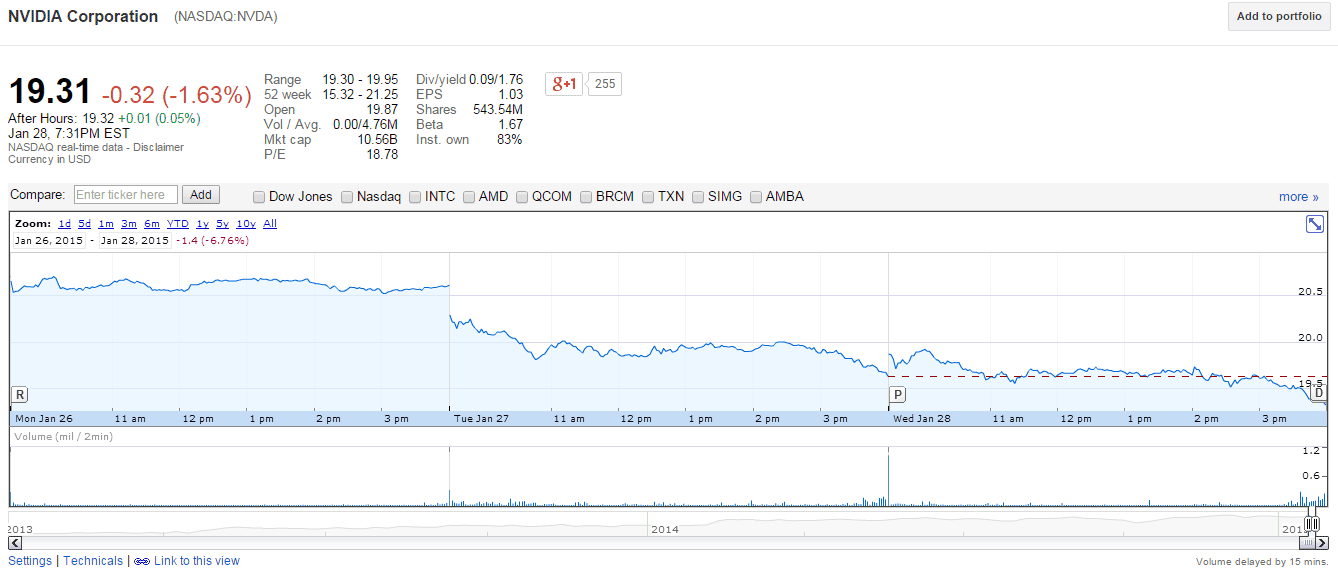Set chart zoom to 1y
1338x574 pixels.
click(202, 224)
